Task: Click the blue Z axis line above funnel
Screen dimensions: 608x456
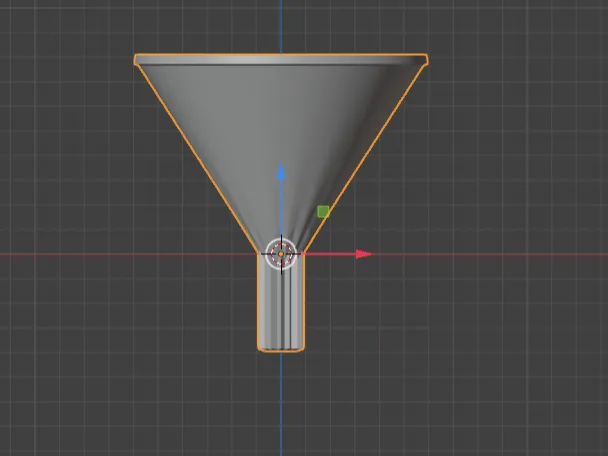Action: 281,26
